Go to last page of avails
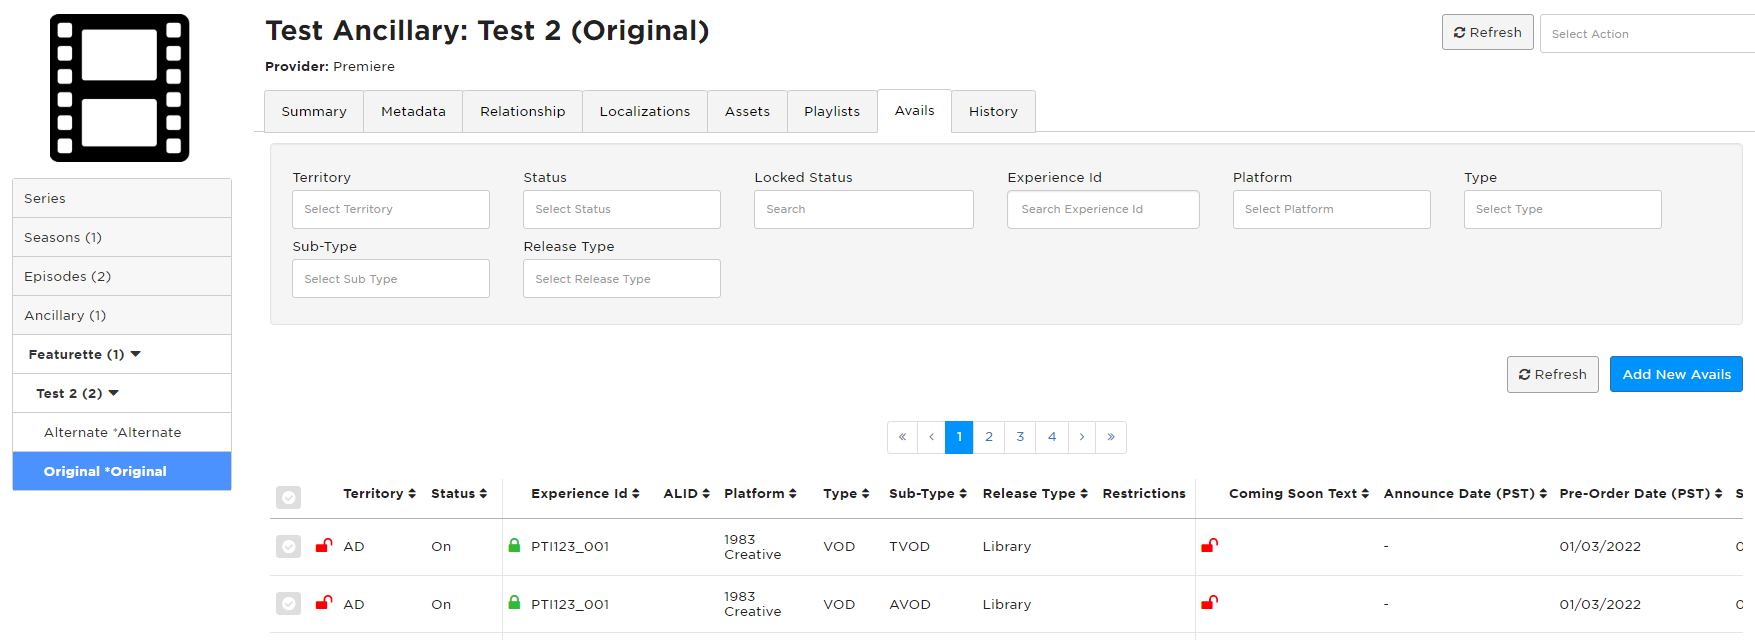Image resolution: width=1755 pixels, height=640 pixels. pos(1111,437)
